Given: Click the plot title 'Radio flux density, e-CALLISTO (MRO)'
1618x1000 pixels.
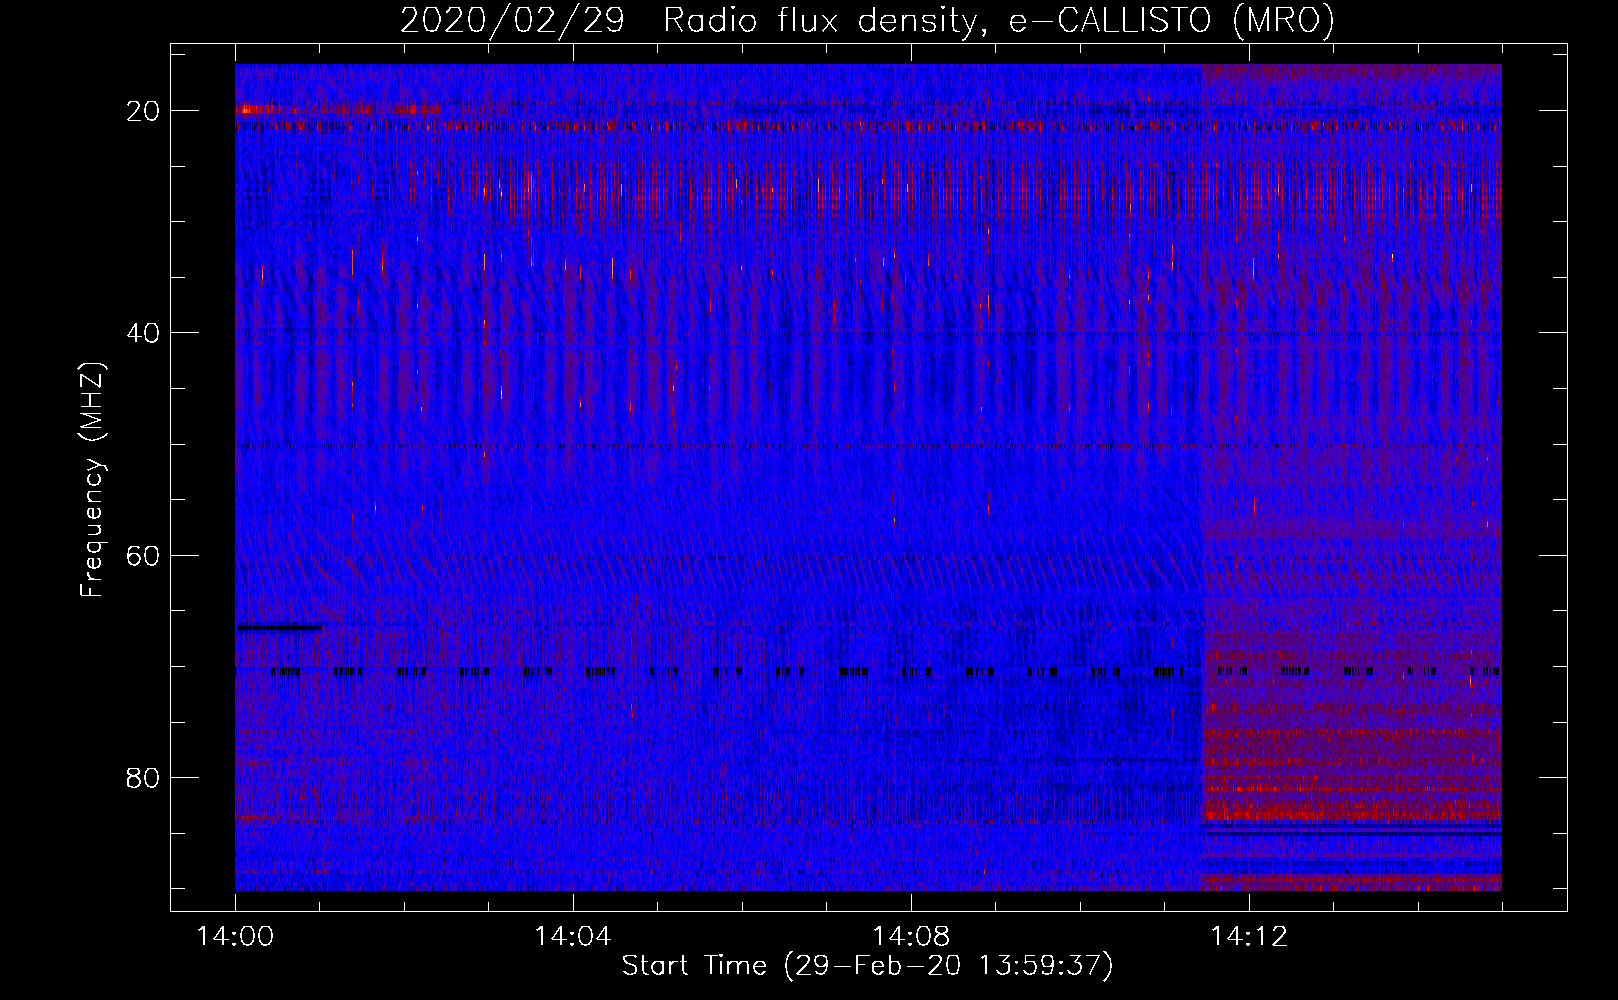Looking at the screenshot, I should pyautogui.click(x=998, y=21).
